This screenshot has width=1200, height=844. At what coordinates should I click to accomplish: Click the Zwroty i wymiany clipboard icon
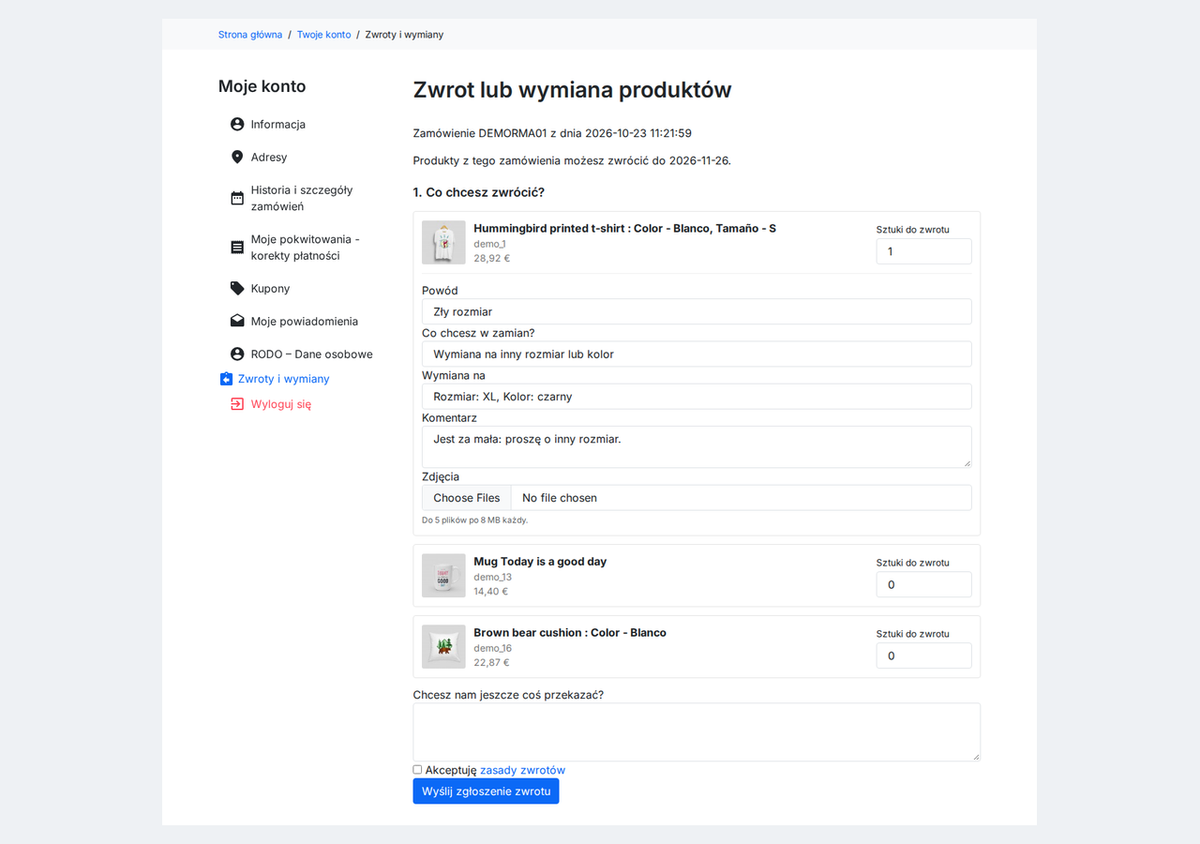coord(225,379)
